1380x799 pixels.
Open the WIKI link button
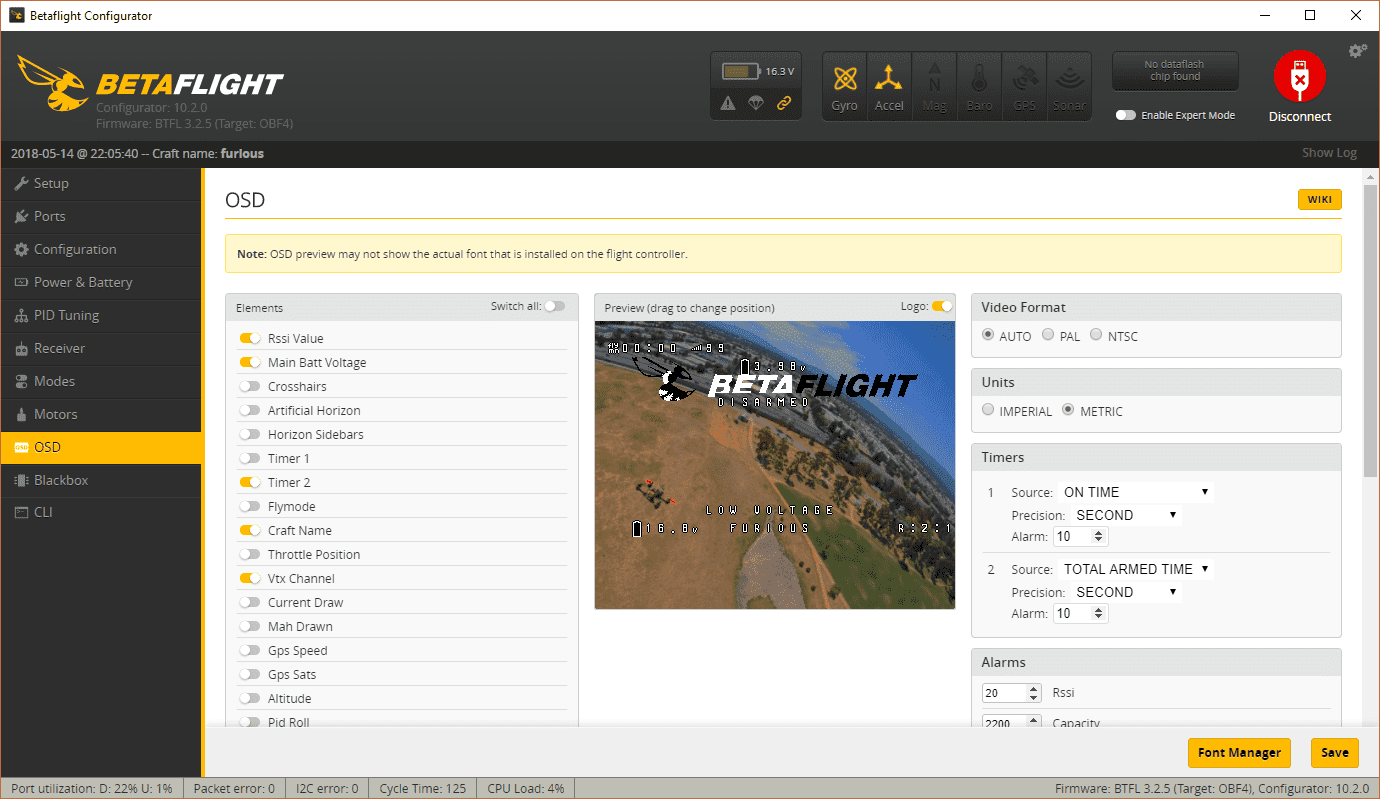click(1319, 199)
